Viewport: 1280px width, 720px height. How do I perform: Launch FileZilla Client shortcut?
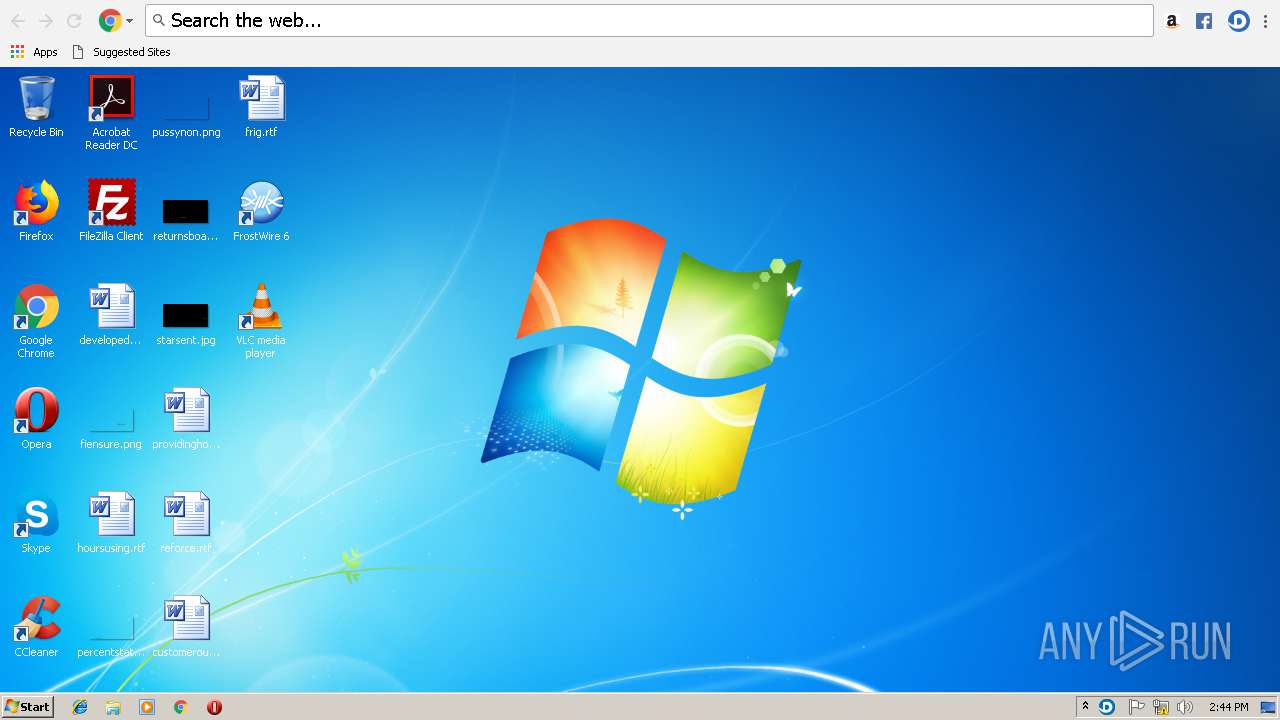111,210
